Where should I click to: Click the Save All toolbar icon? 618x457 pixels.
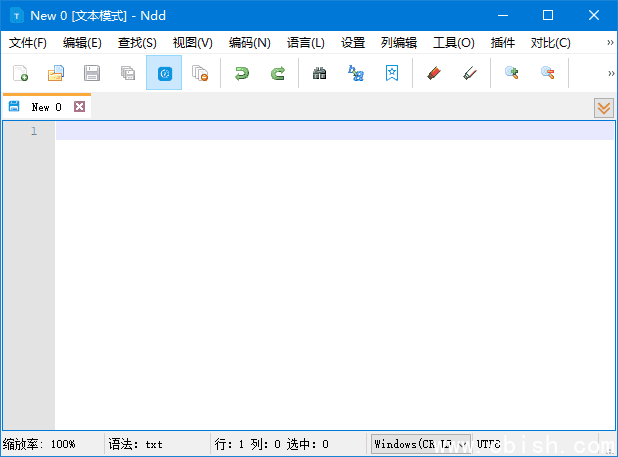point(128,73)
